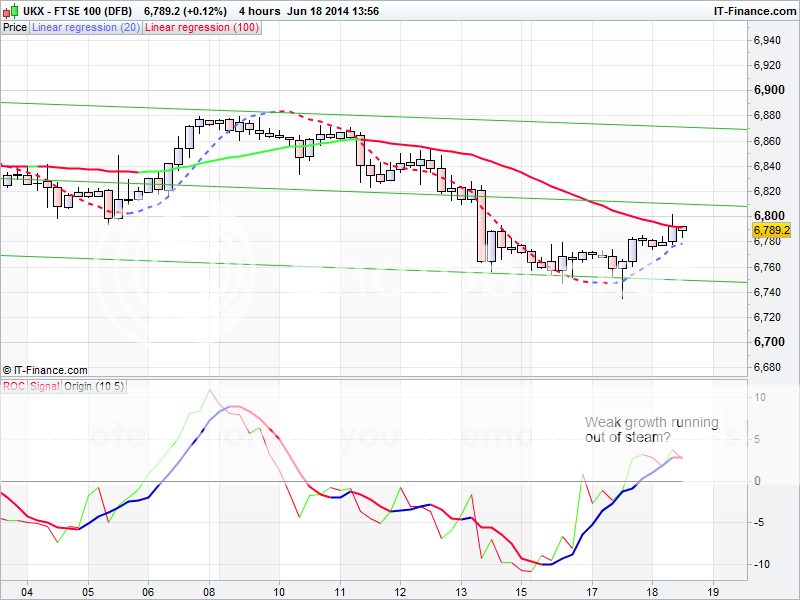Click the 6,680 price axis label

(767, 367)
